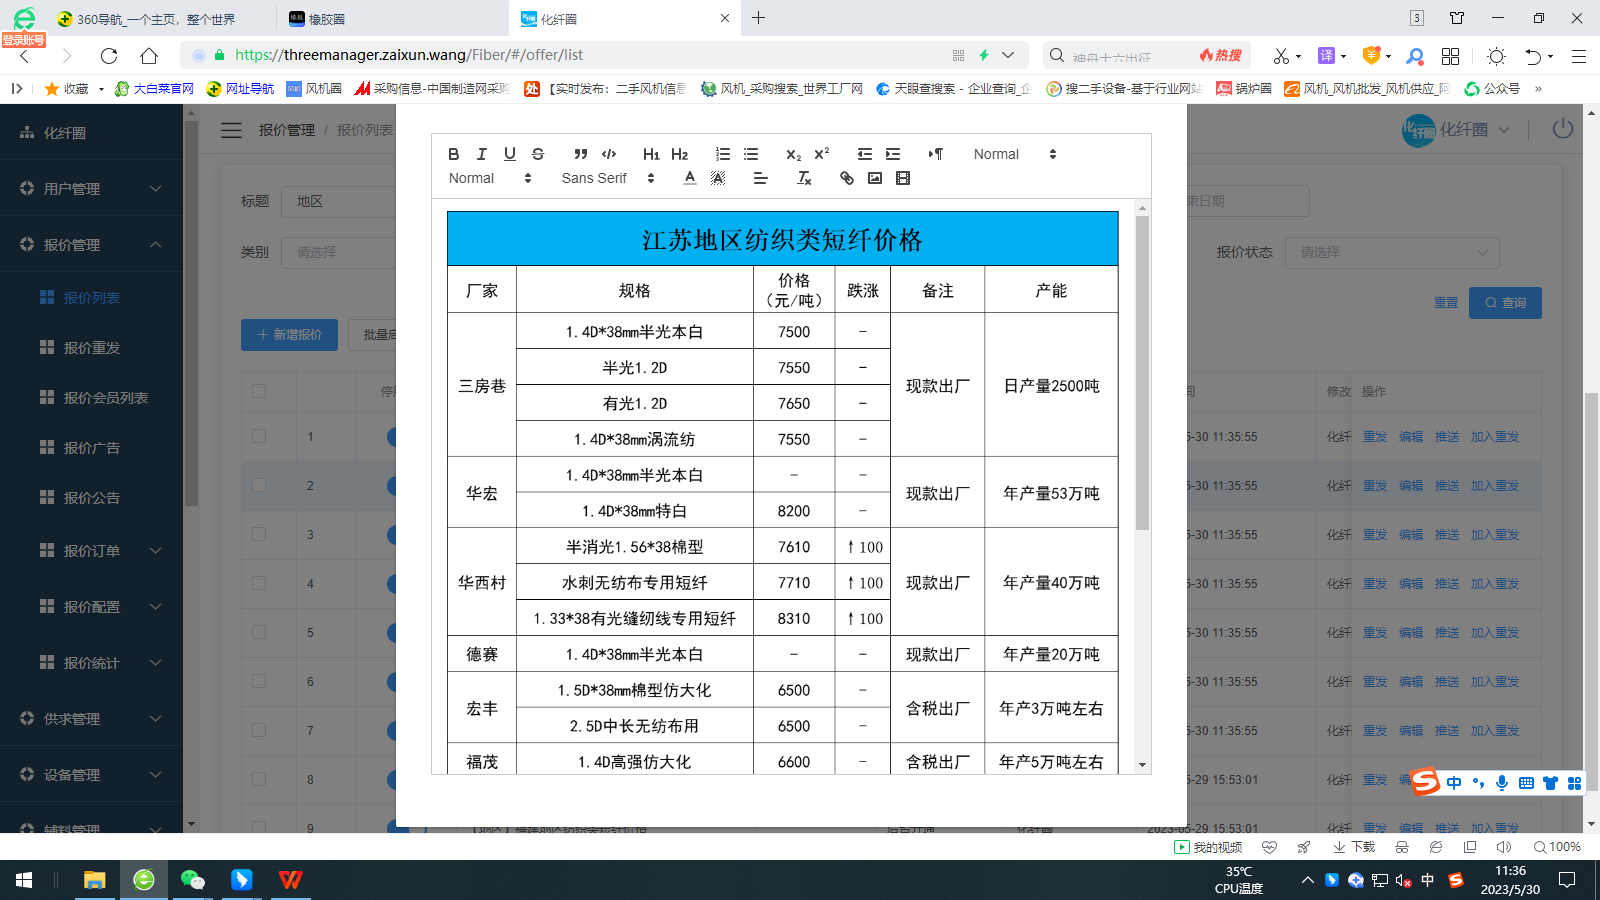Open the Sans Serif font dropdown
This screenshot has width=1600, height=900.
608,178
